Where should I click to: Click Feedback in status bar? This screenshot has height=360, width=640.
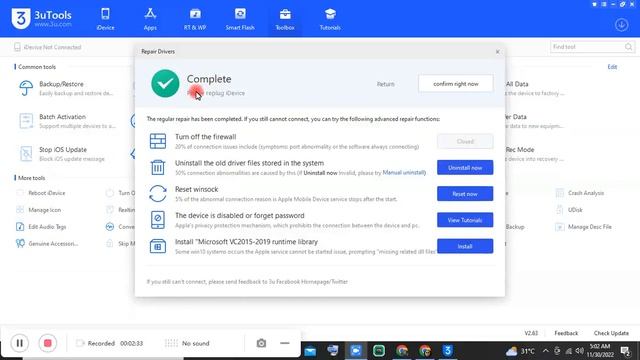(x=566, y=333)
